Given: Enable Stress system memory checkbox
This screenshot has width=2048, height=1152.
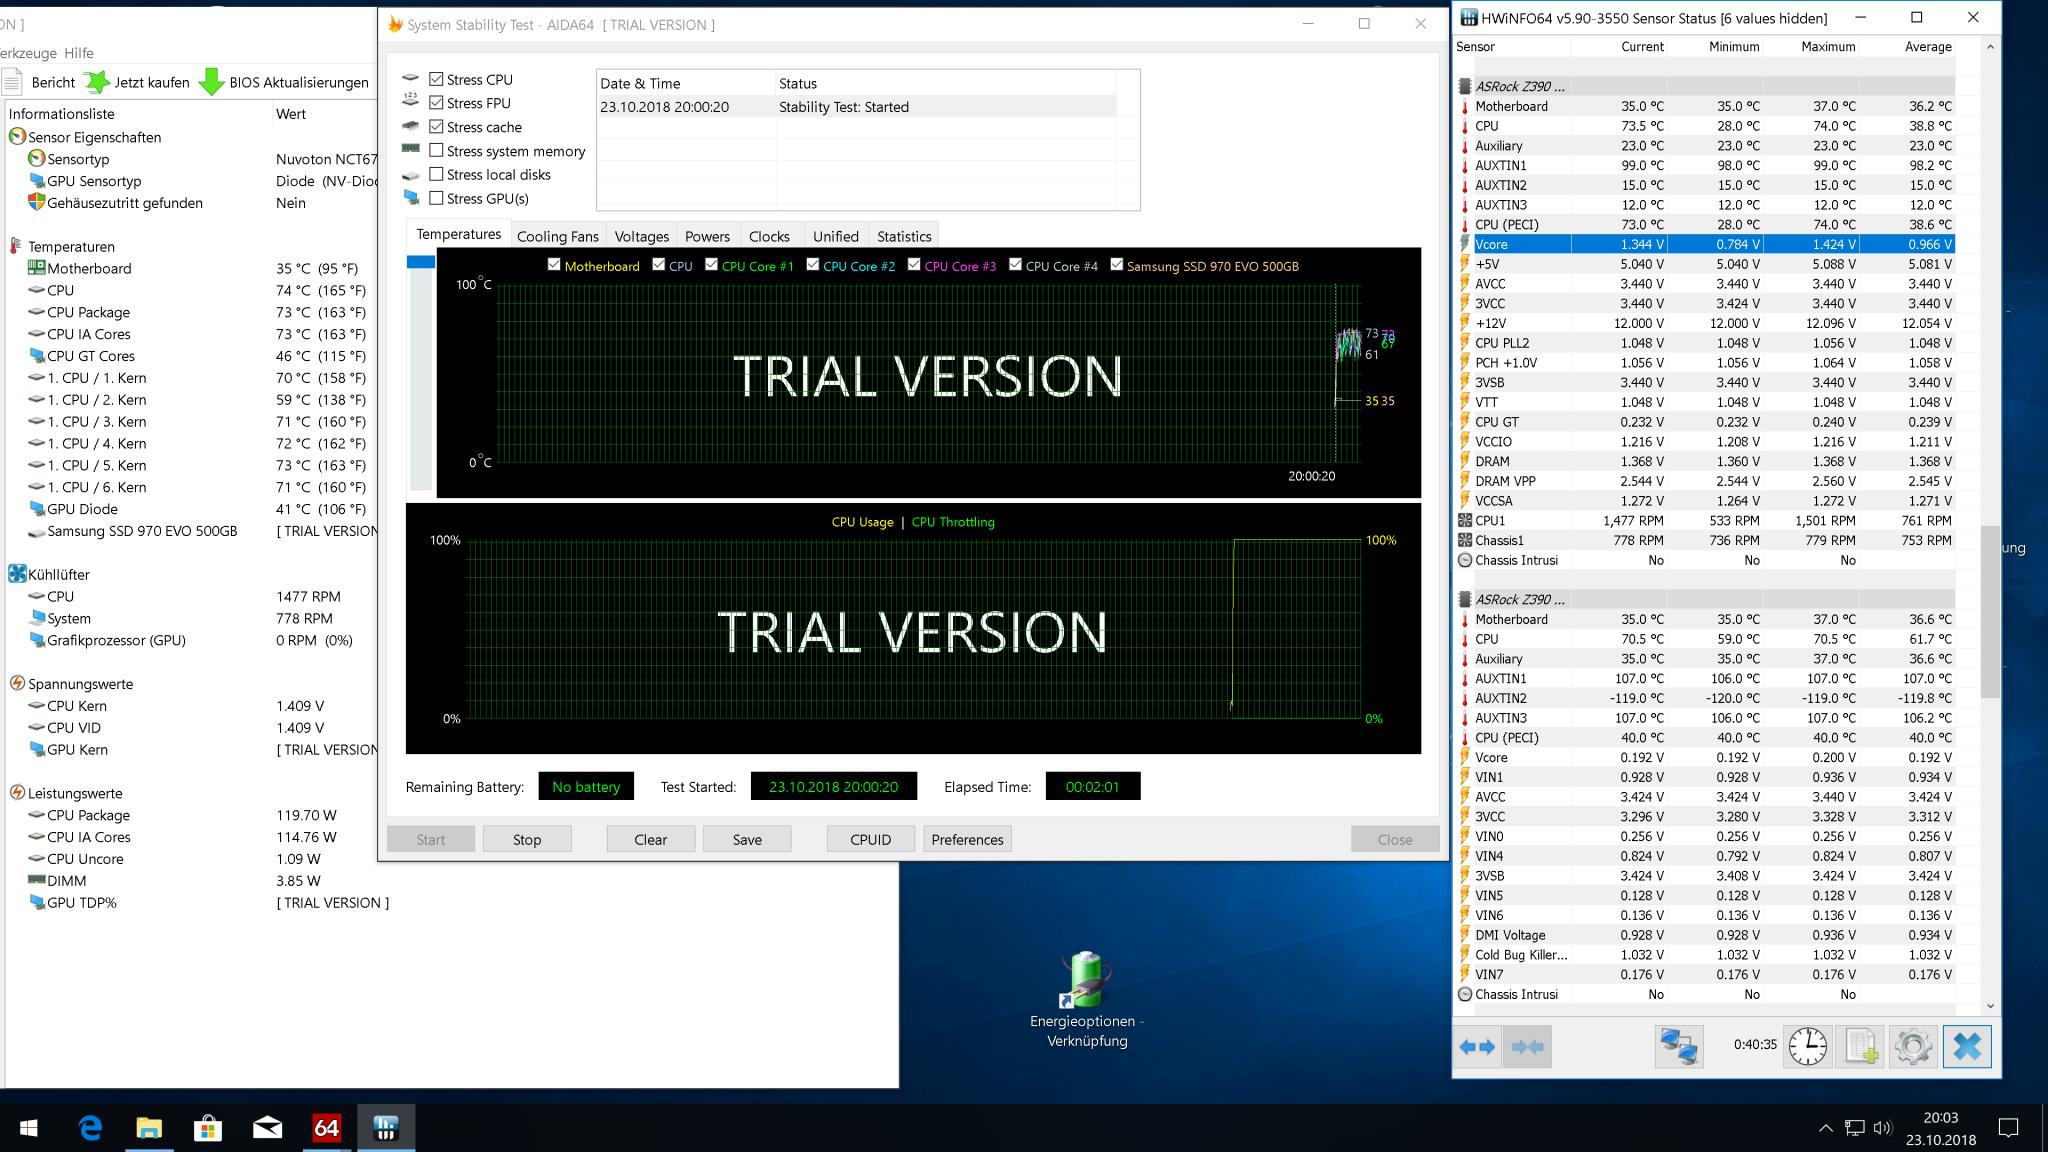Looking at the screenshot, I should coord(436,151).
